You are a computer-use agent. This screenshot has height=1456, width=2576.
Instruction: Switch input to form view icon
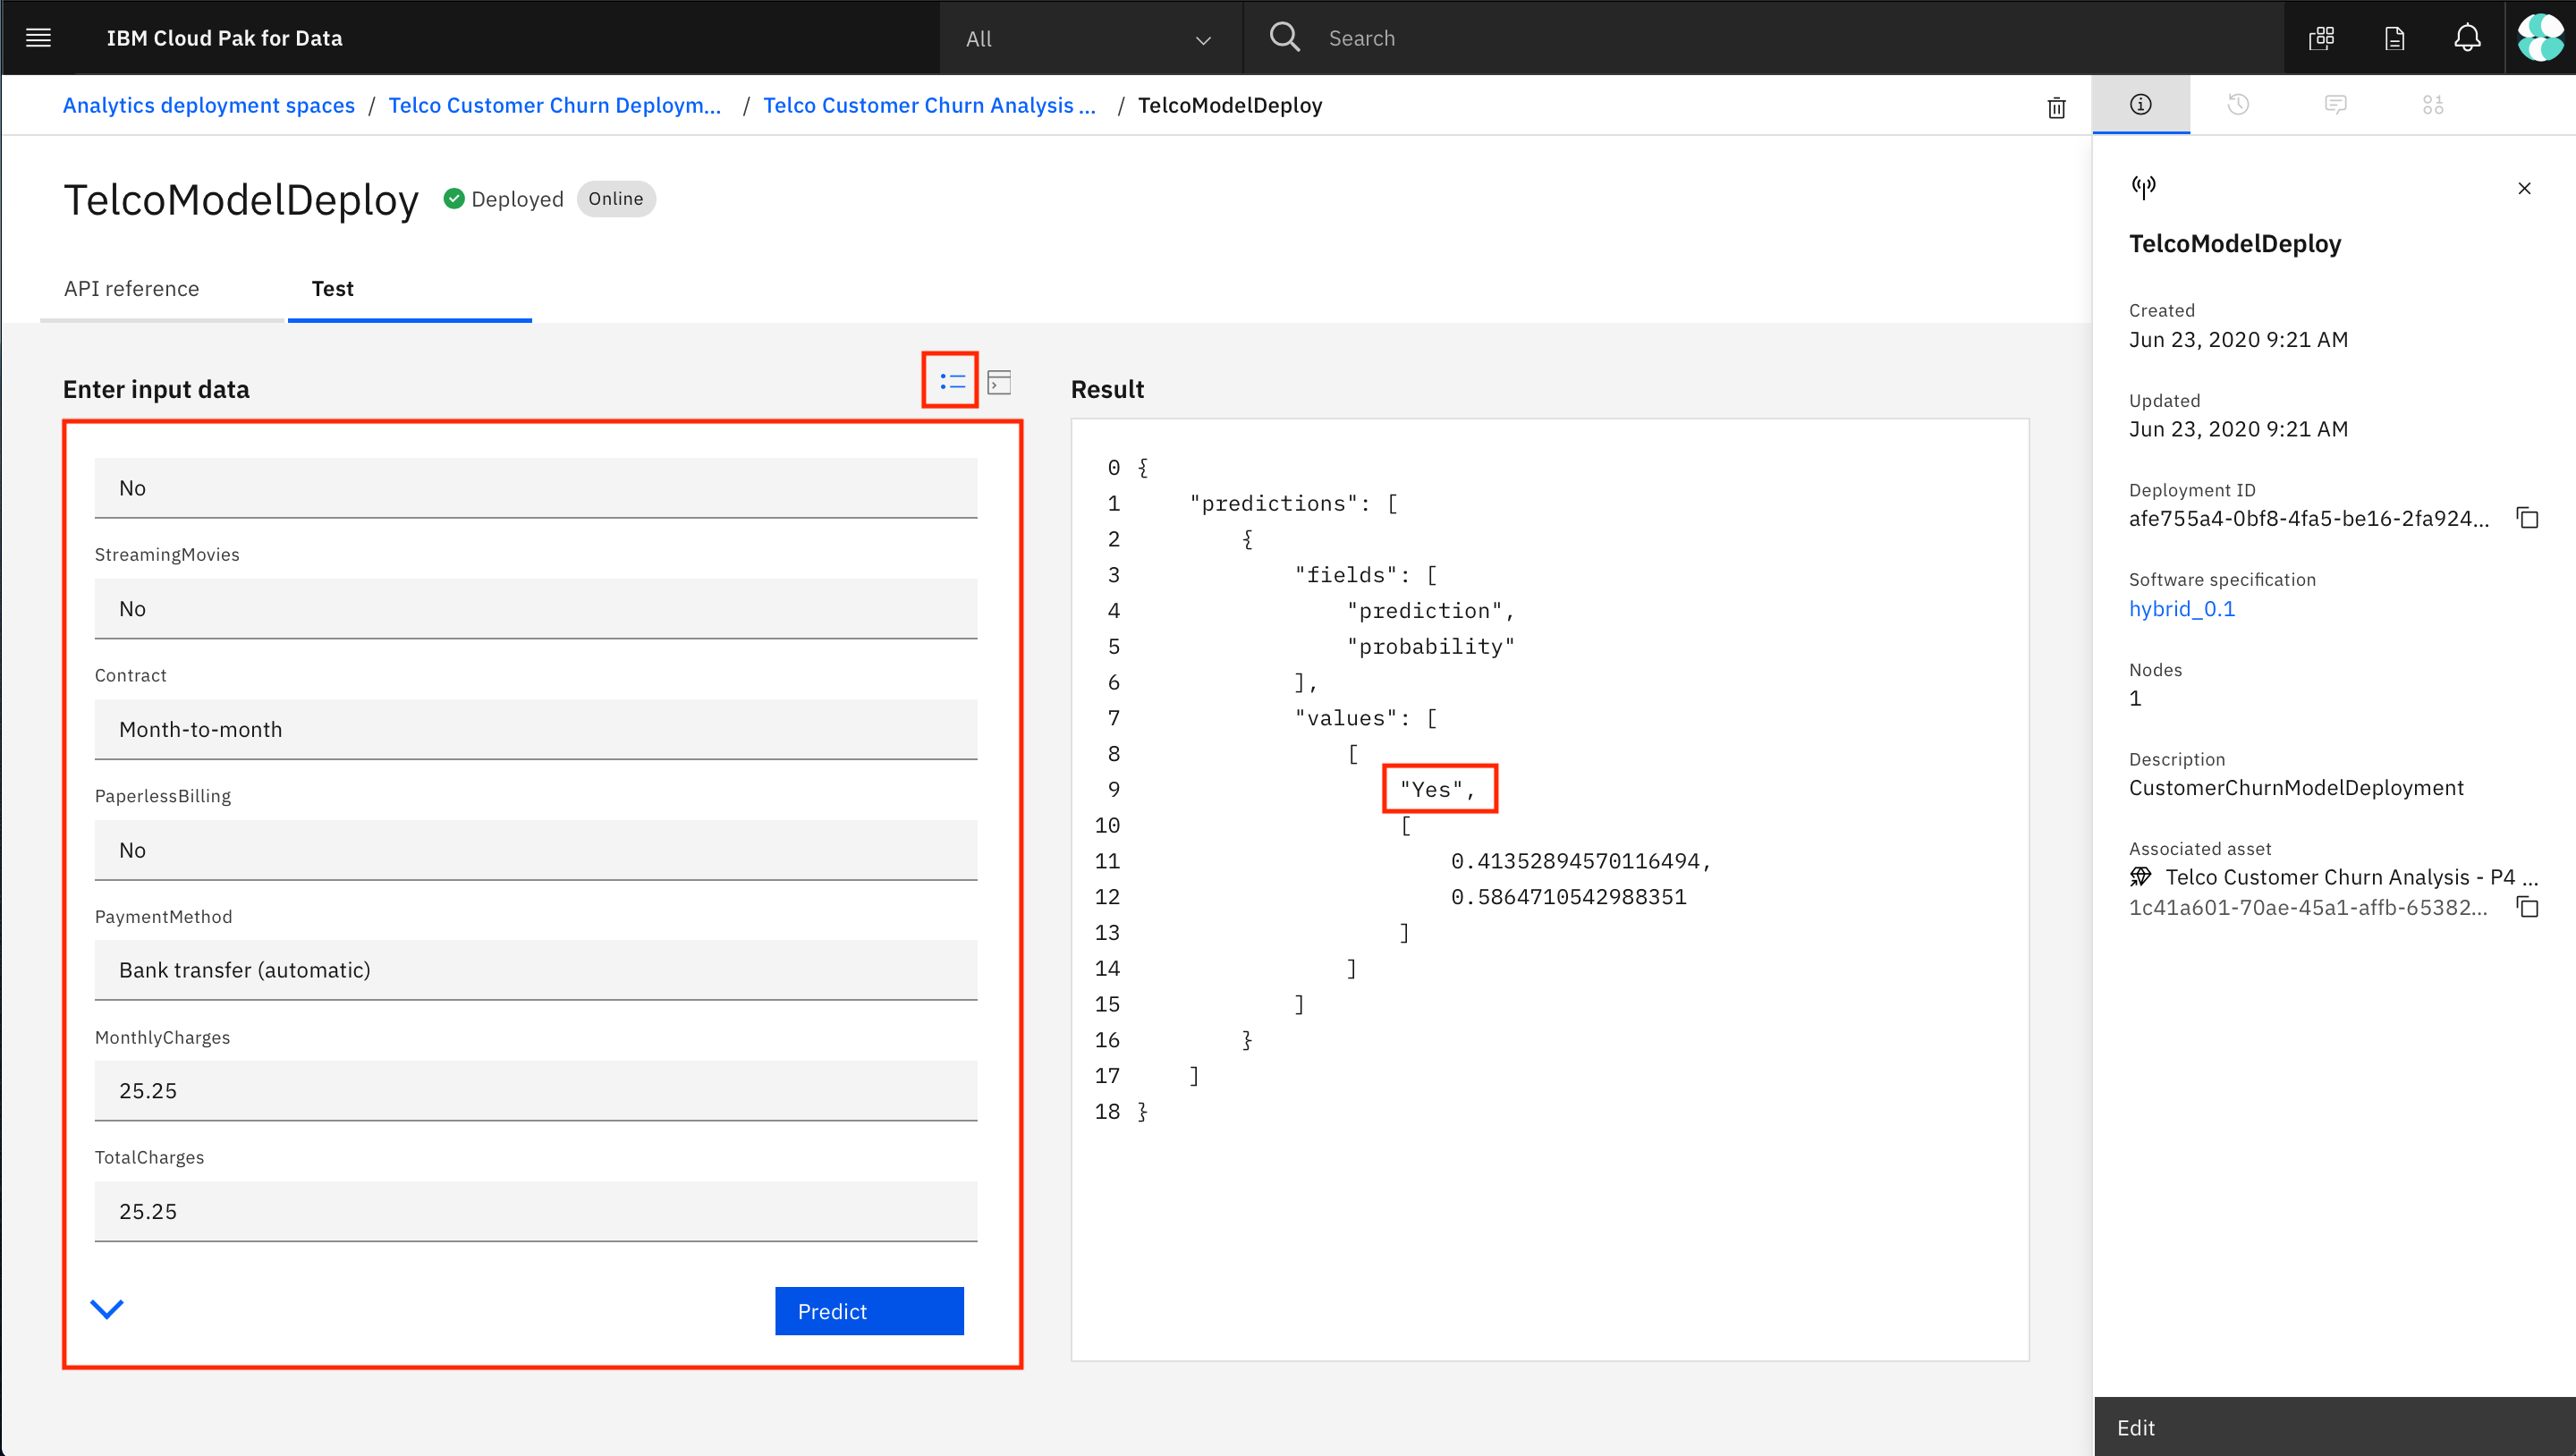pyautogui.click(x=951, y=381)
